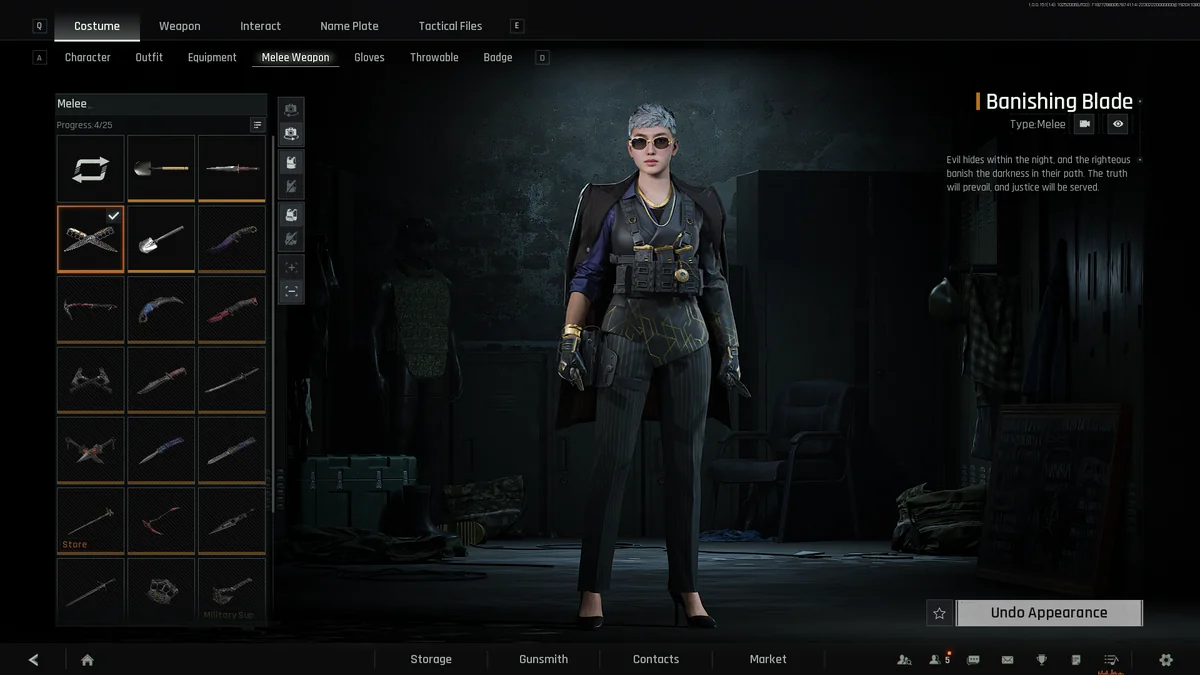Image resolution: width=1200 pixels, height=675 pixels.
Task: Open the music playlist icon in bottom bar
Action: pyautogui.click(x=1110, y=660)
